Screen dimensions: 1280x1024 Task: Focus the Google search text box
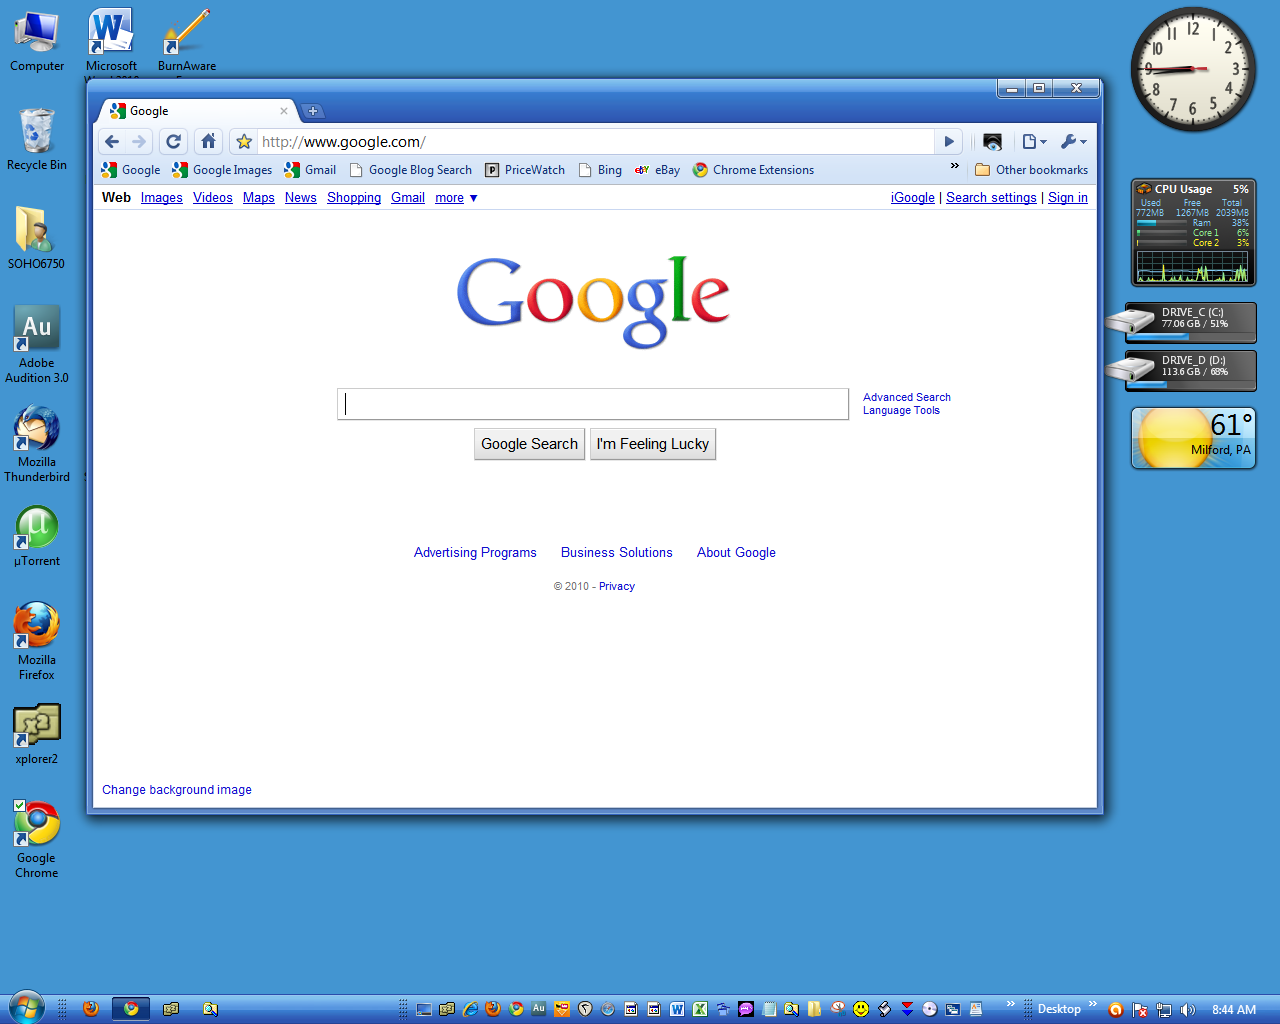click(x=593, y=404)
